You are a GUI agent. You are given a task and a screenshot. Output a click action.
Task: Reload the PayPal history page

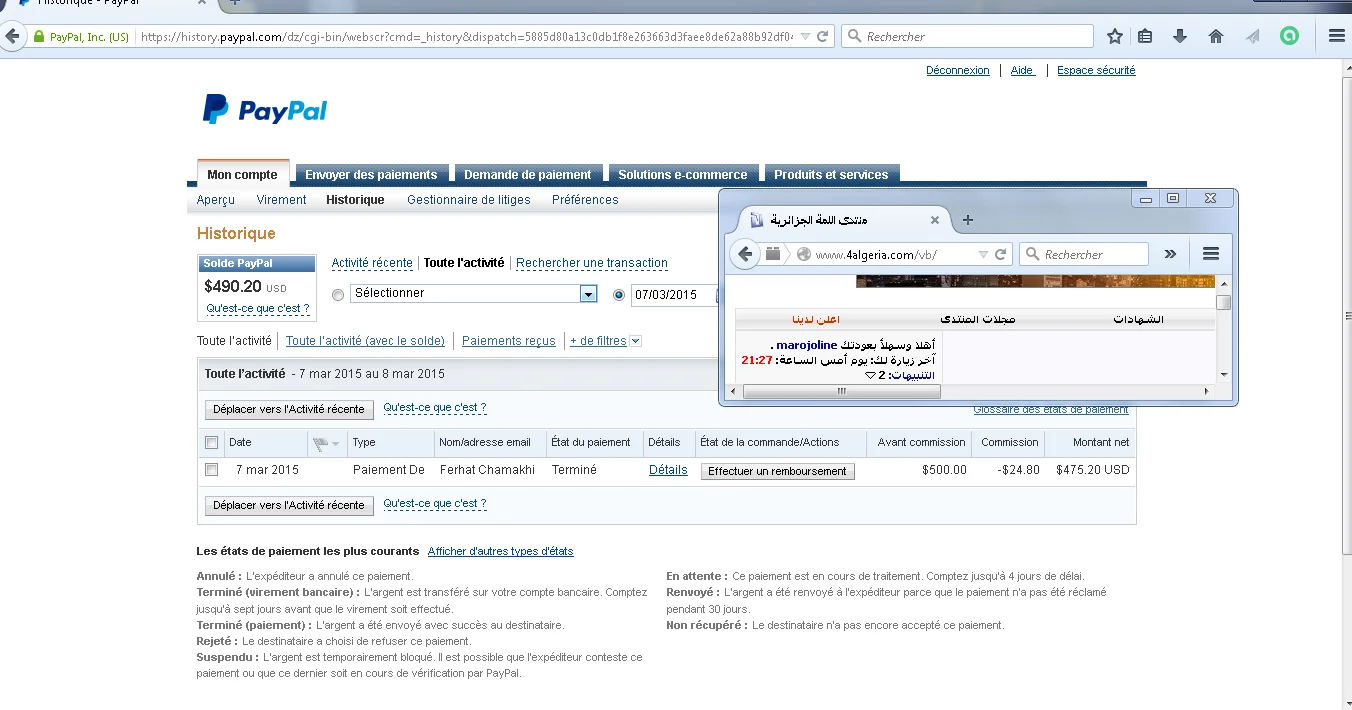pos(822,37)
